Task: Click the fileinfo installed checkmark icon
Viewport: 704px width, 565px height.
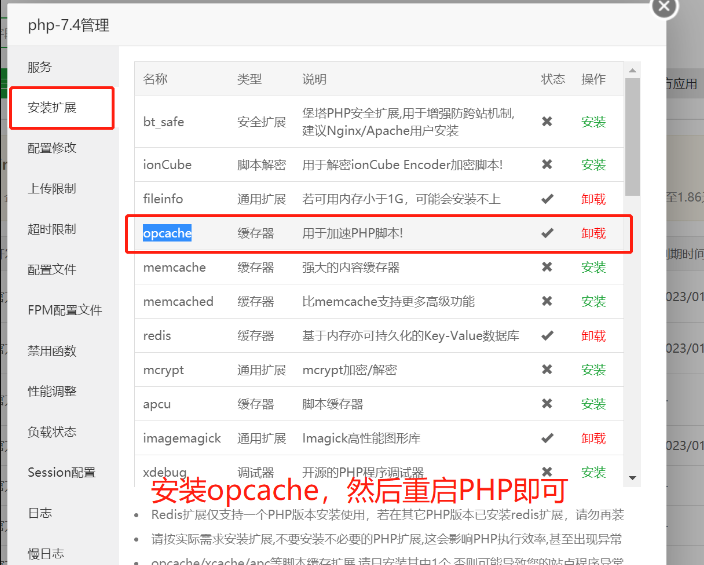Action: (547, 199)
